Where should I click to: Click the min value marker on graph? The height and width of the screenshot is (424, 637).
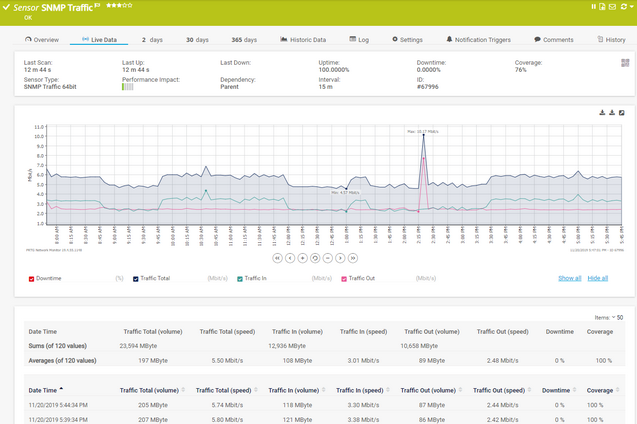[346, 189]
